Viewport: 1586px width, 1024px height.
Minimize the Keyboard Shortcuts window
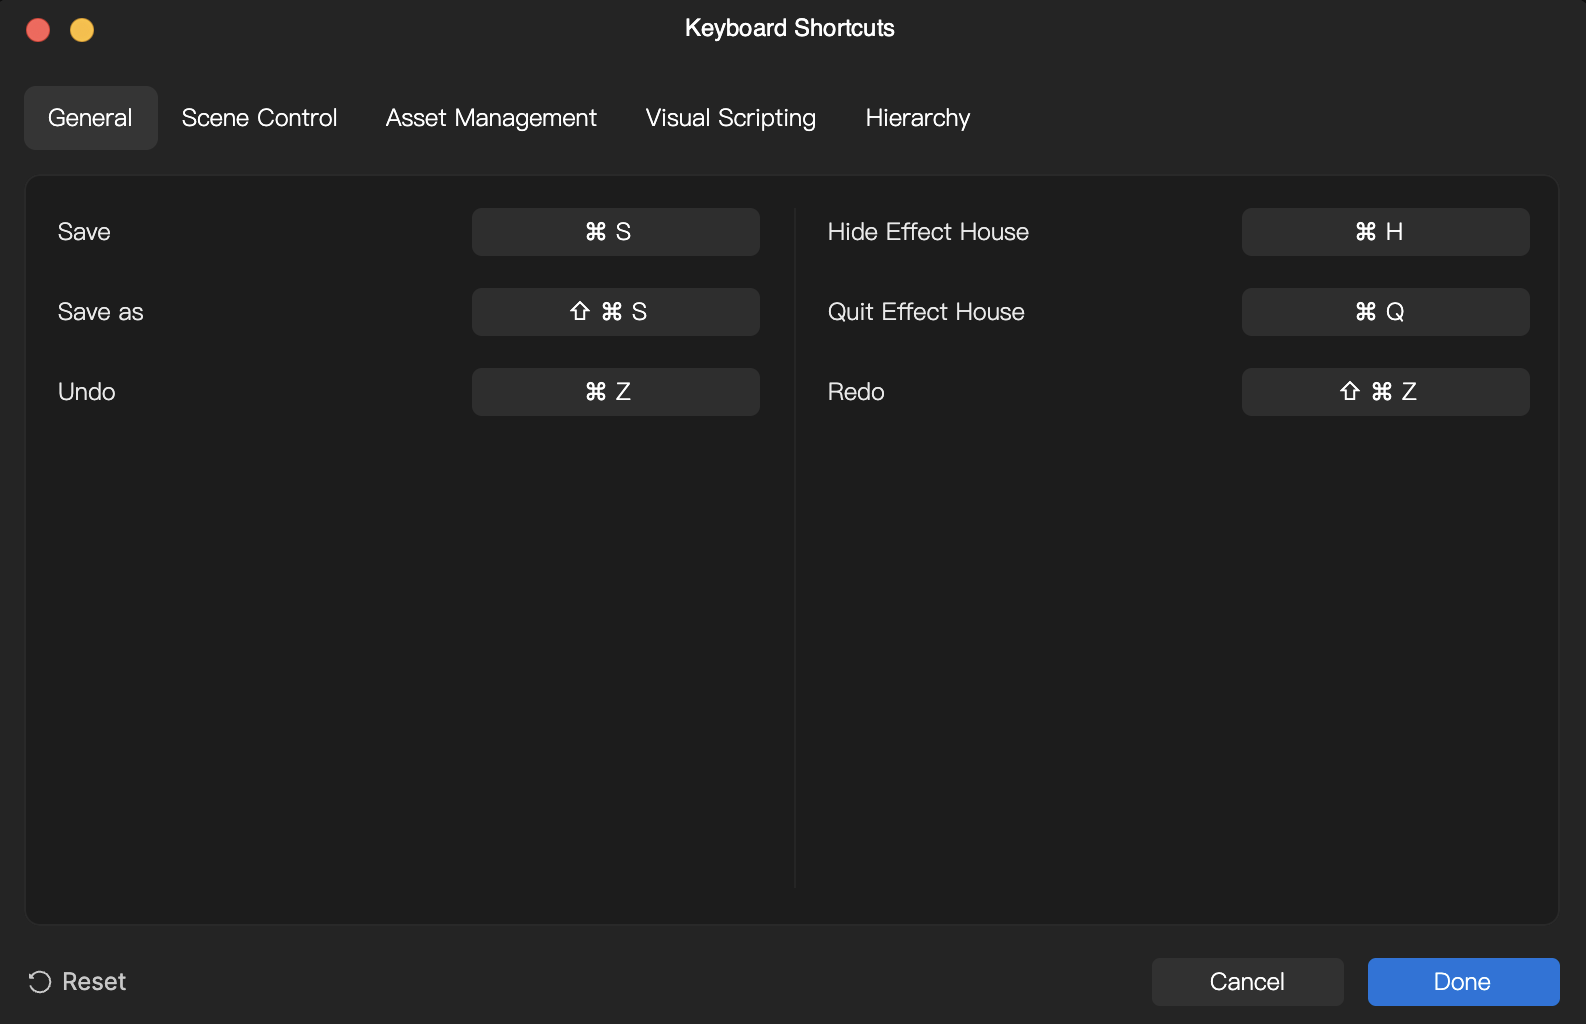[x=82, y=30]
